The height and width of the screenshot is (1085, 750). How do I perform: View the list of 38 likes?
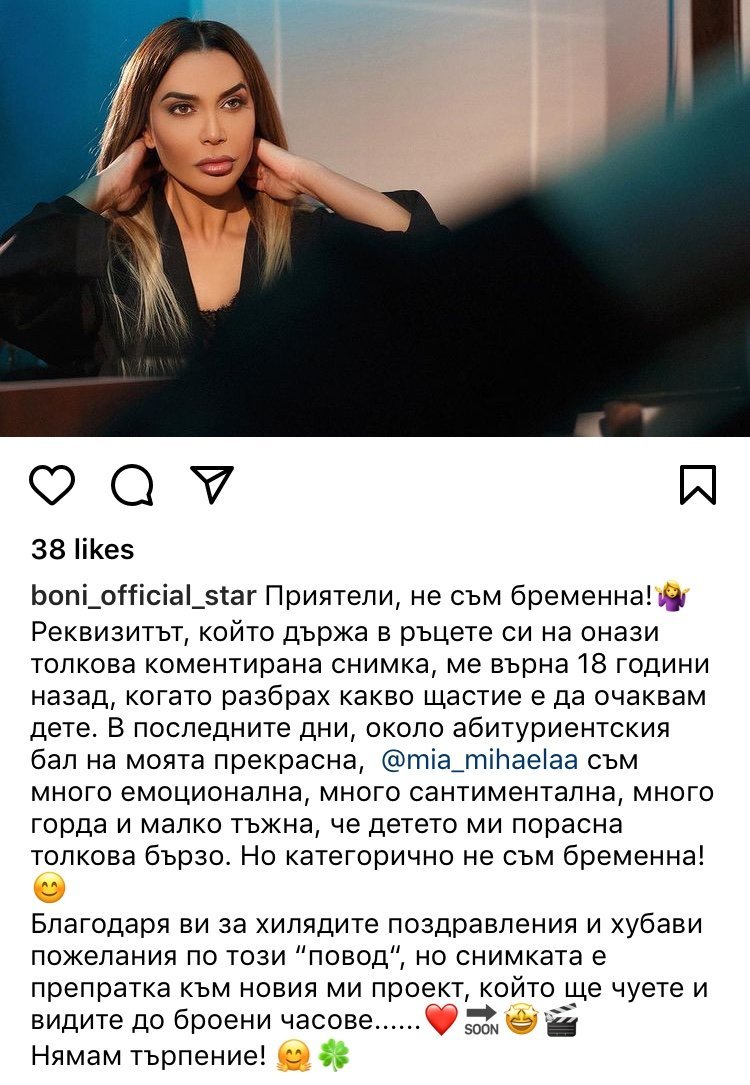[x=82, y=549]
